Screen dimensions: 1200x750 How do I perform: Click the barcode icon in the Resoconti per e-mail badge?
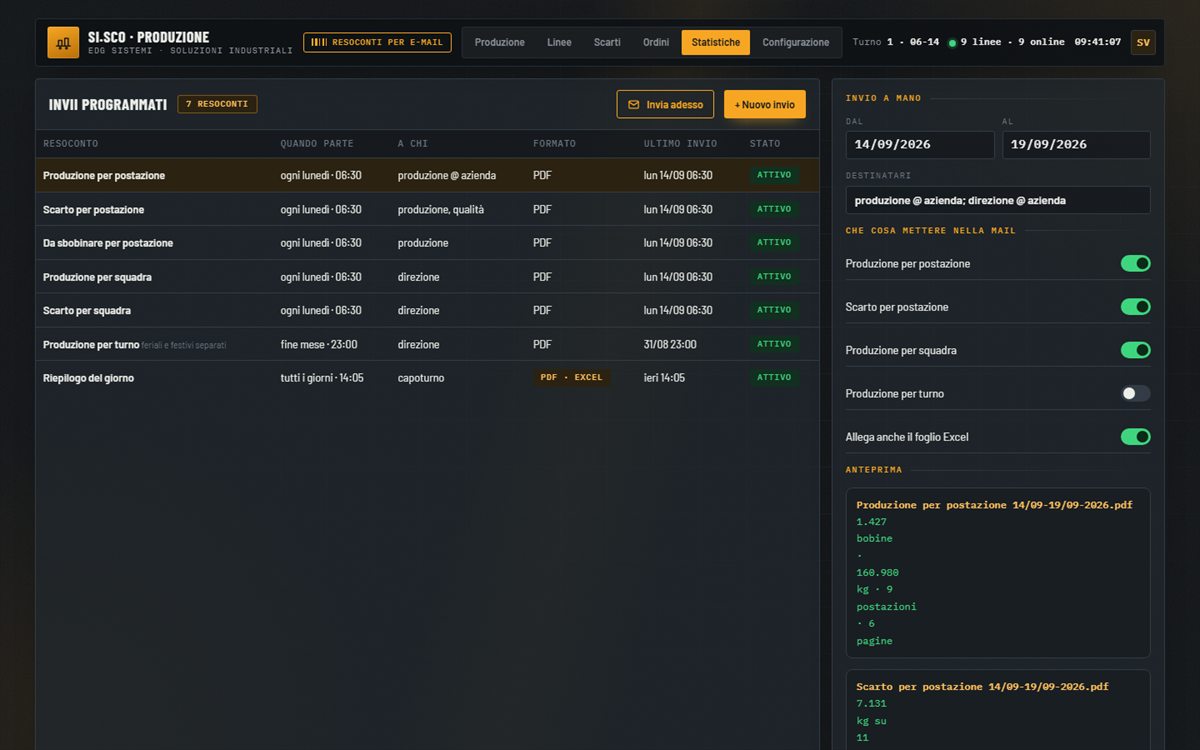pyautogui.click(x=319, y=42)
